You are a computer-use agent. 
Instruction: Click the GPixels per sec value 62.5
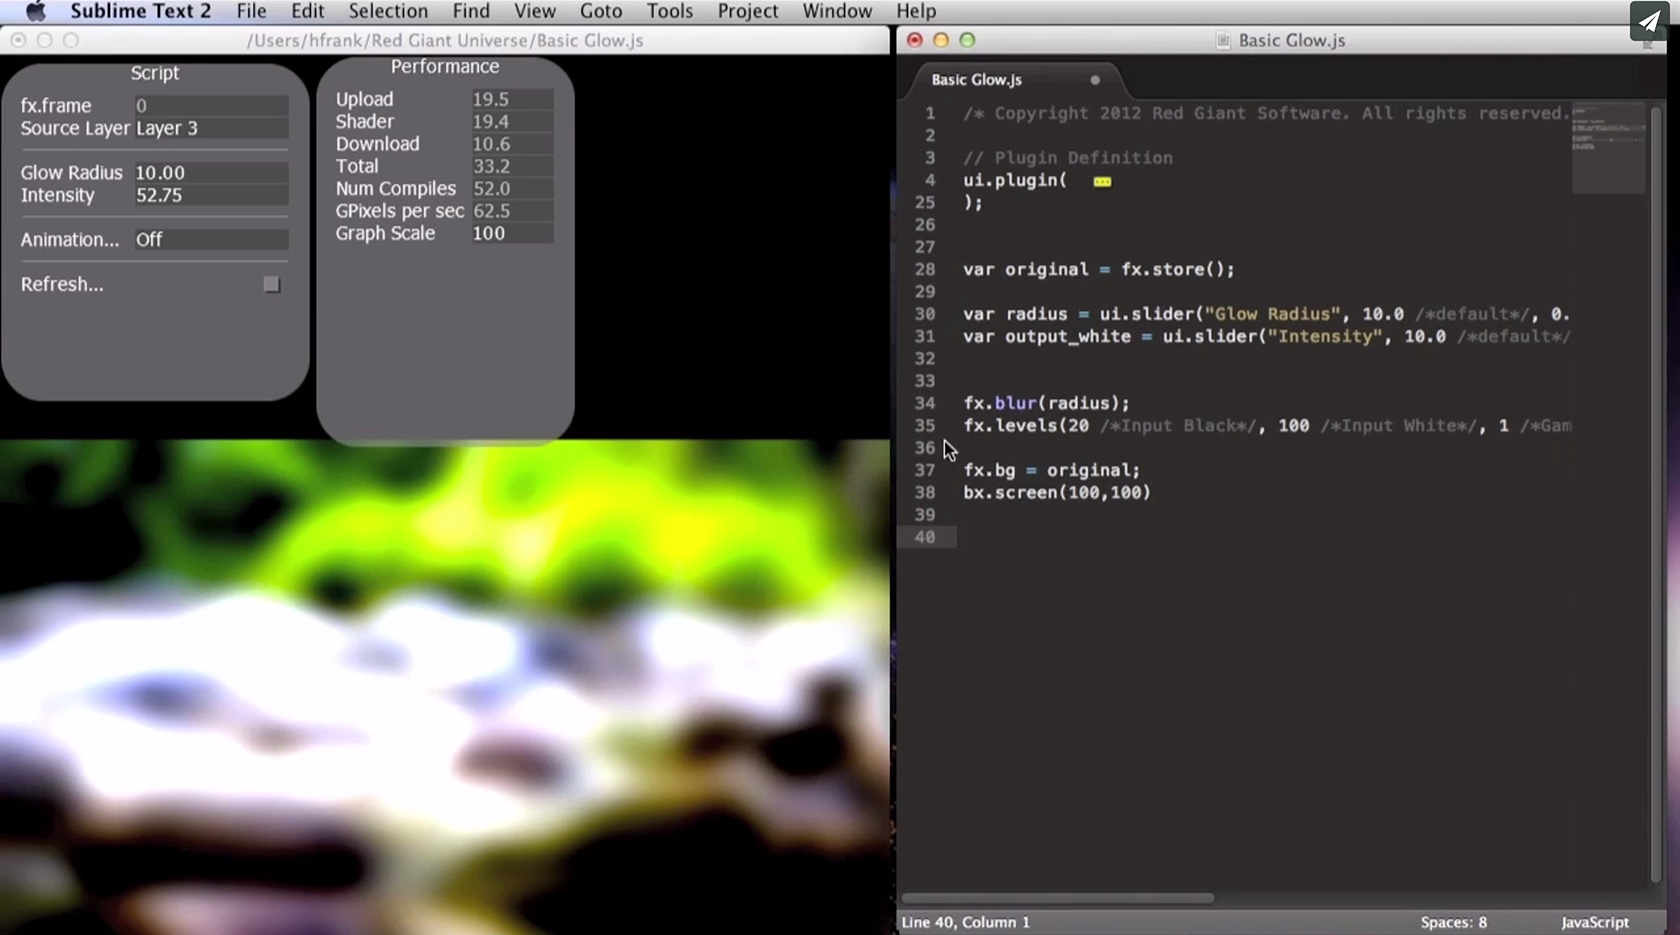512,211
